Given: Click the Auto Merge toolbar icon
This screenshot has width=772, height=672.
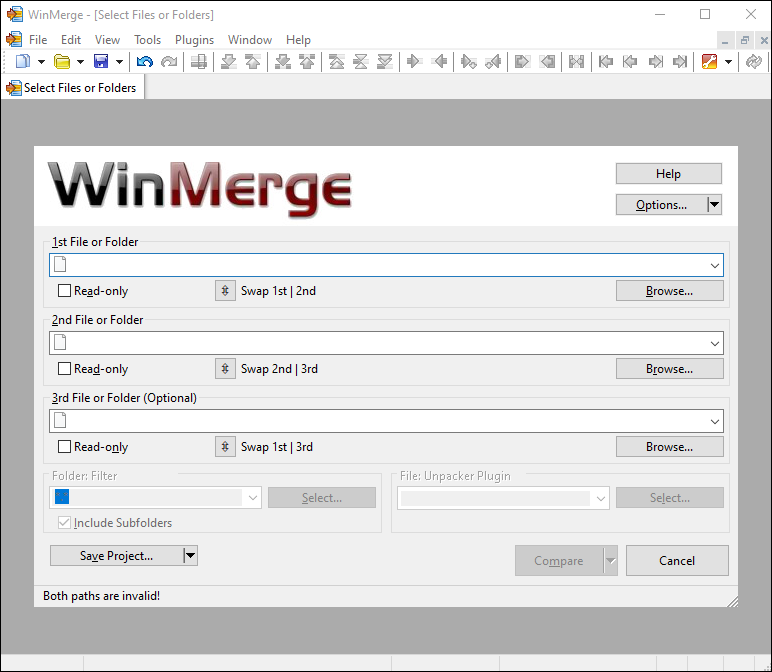Looking at the screenshot, I should point(576,62).
